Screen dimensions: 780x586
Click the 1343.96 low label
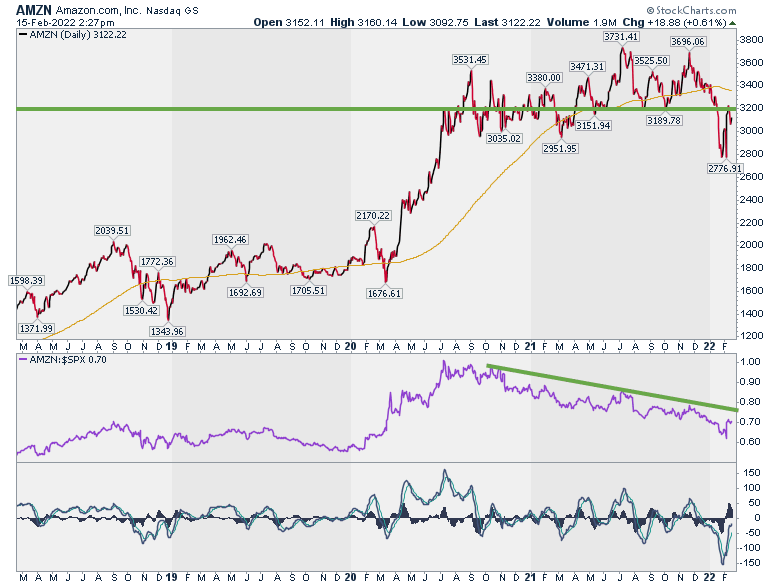tap(167, 331)
